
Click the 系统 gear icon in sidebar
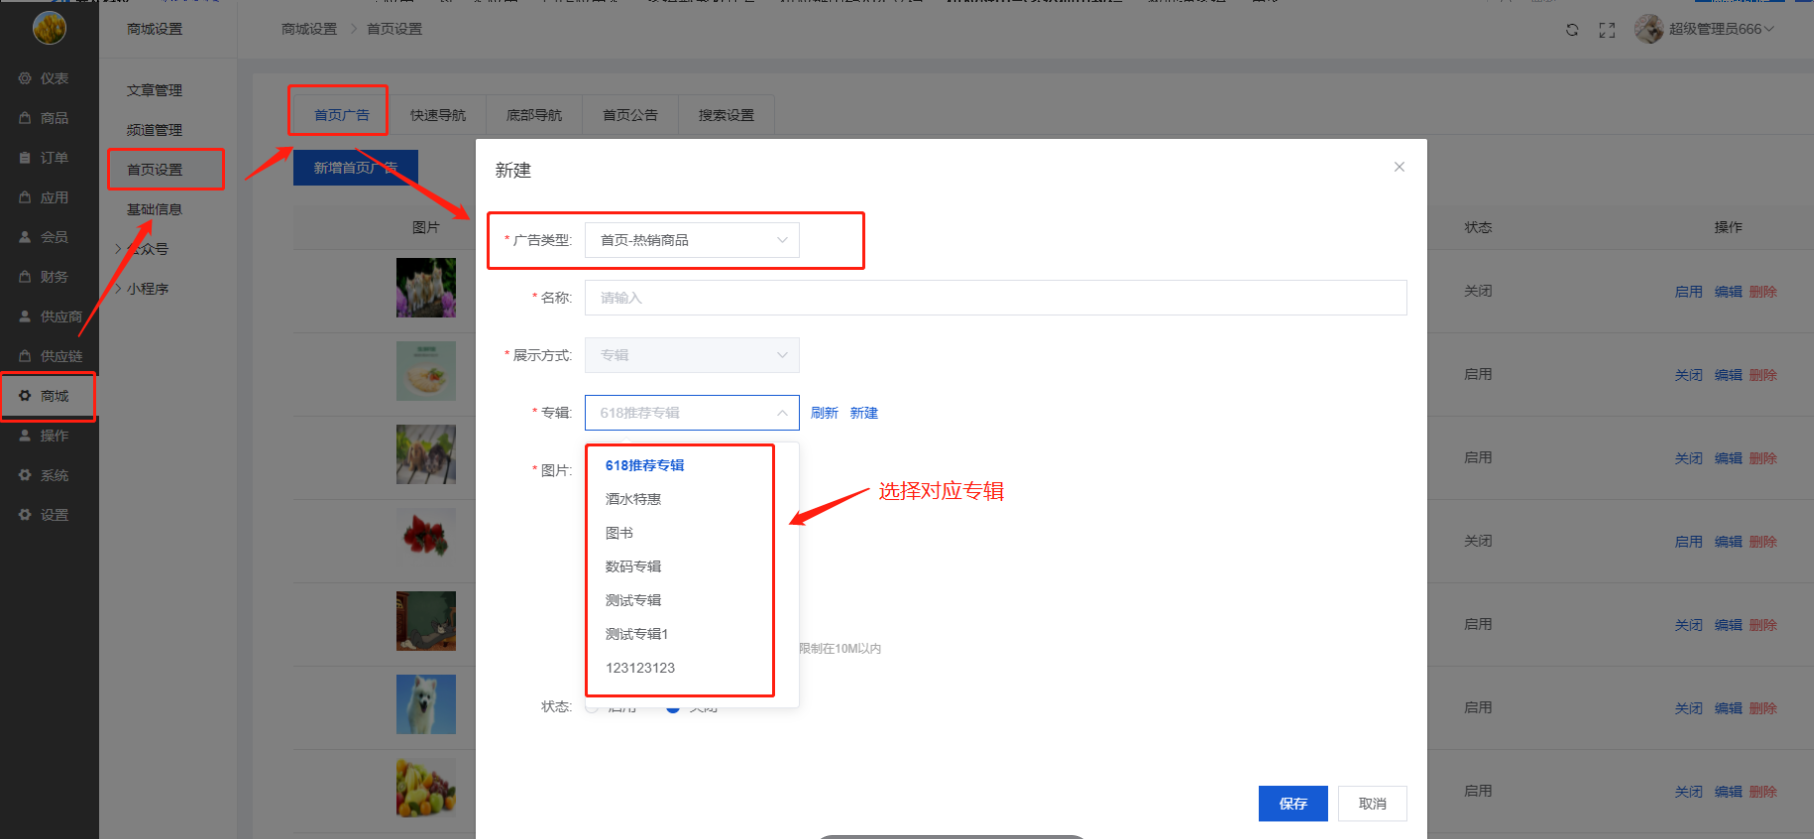pyautogui.click(x=25, y=475)
